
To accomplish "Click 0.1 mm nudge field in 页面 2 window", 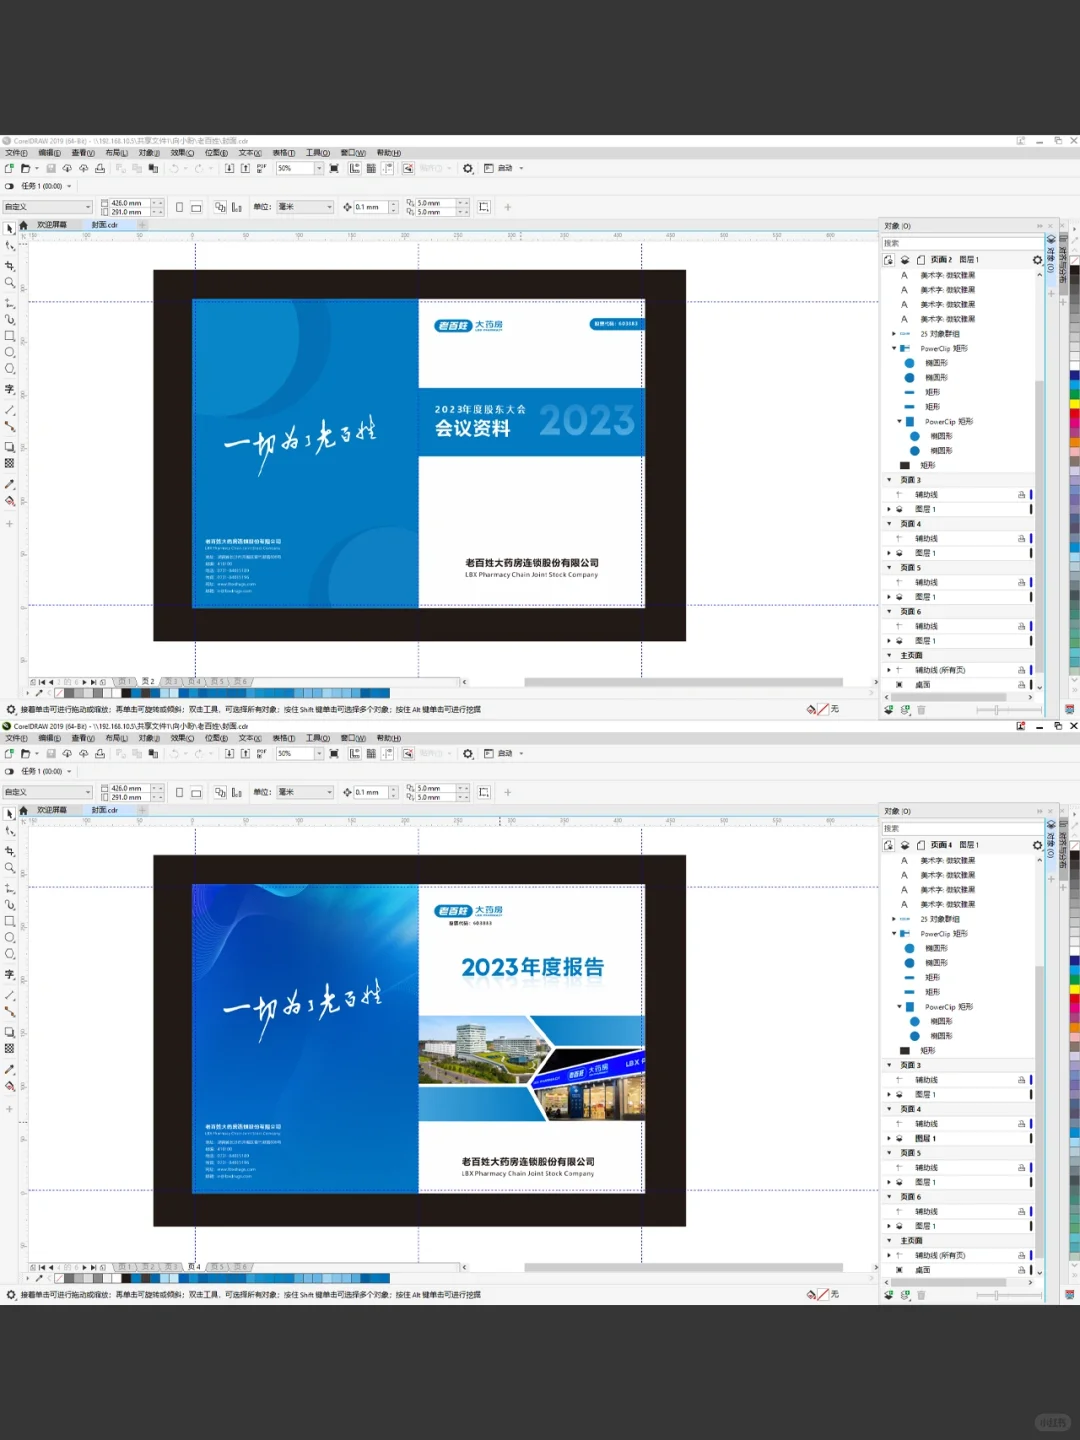I will 370,207.
